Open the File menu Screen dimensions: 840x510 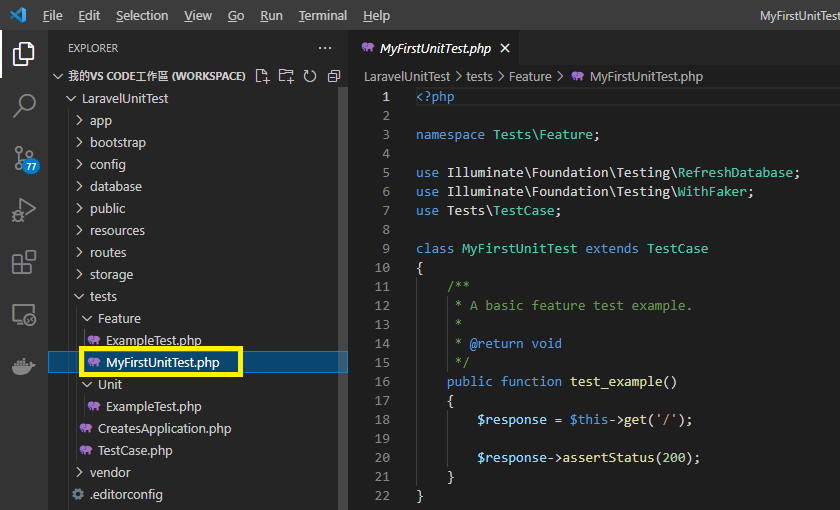pos(52,16)
